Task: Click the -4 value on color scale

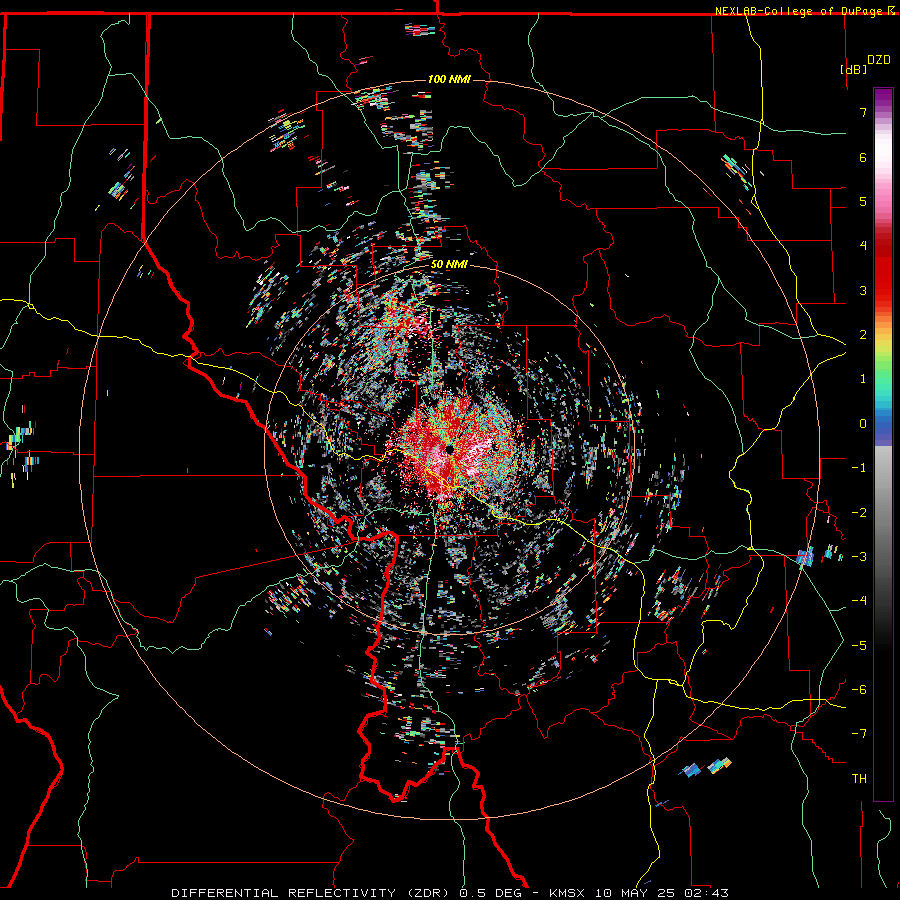Action: (x=859, y=601)
